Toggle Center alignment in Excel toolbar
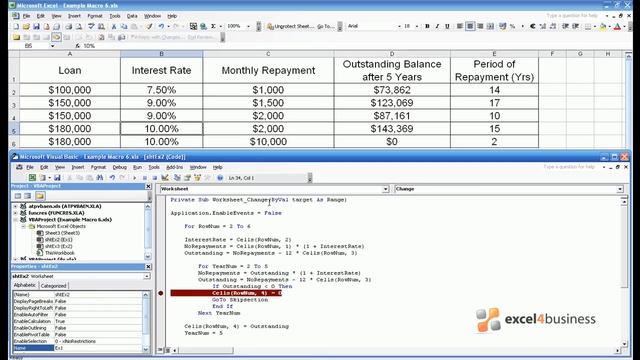The height and width of the screenshot is (360, 640). [x=470, y=26]
